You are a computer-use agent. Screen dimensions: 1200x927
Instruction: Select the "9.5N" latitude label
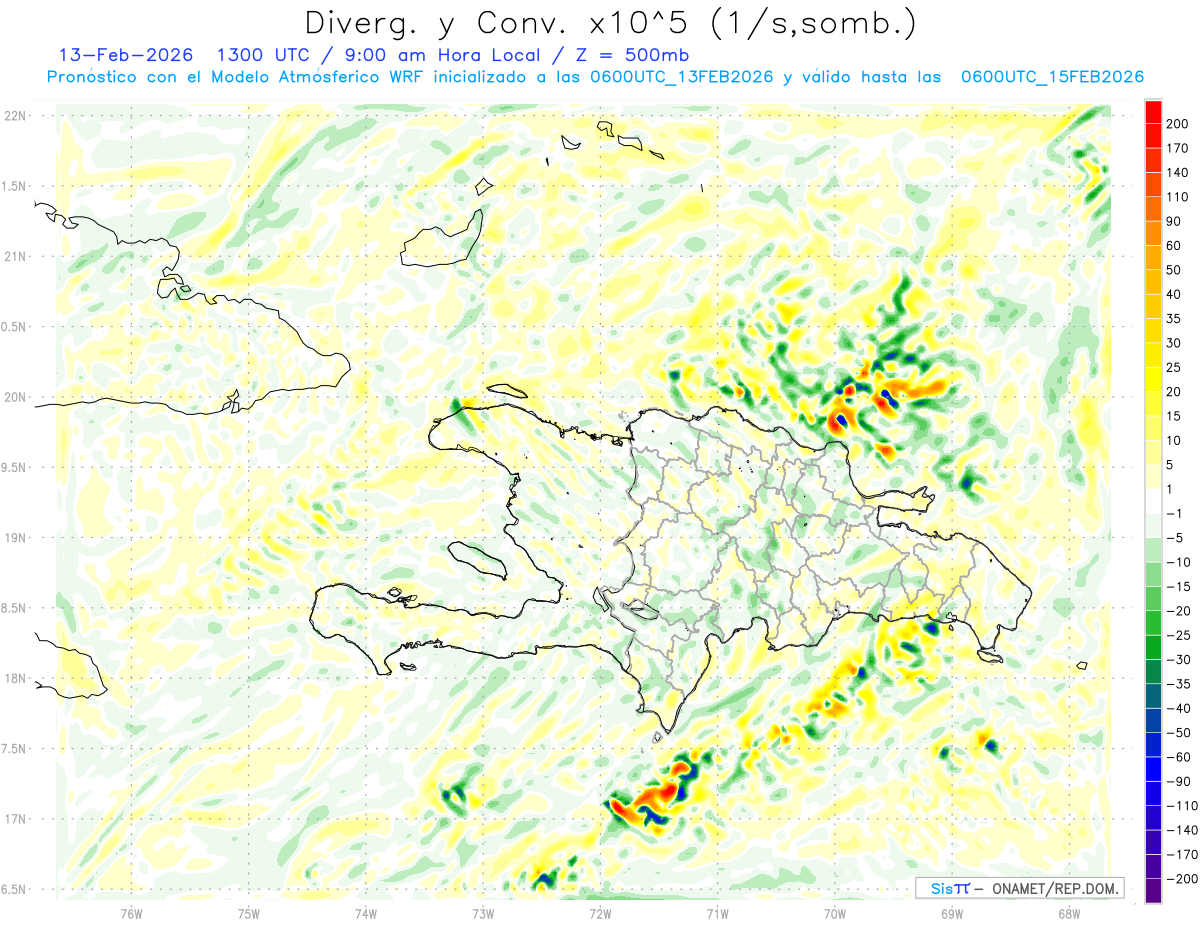13,467
